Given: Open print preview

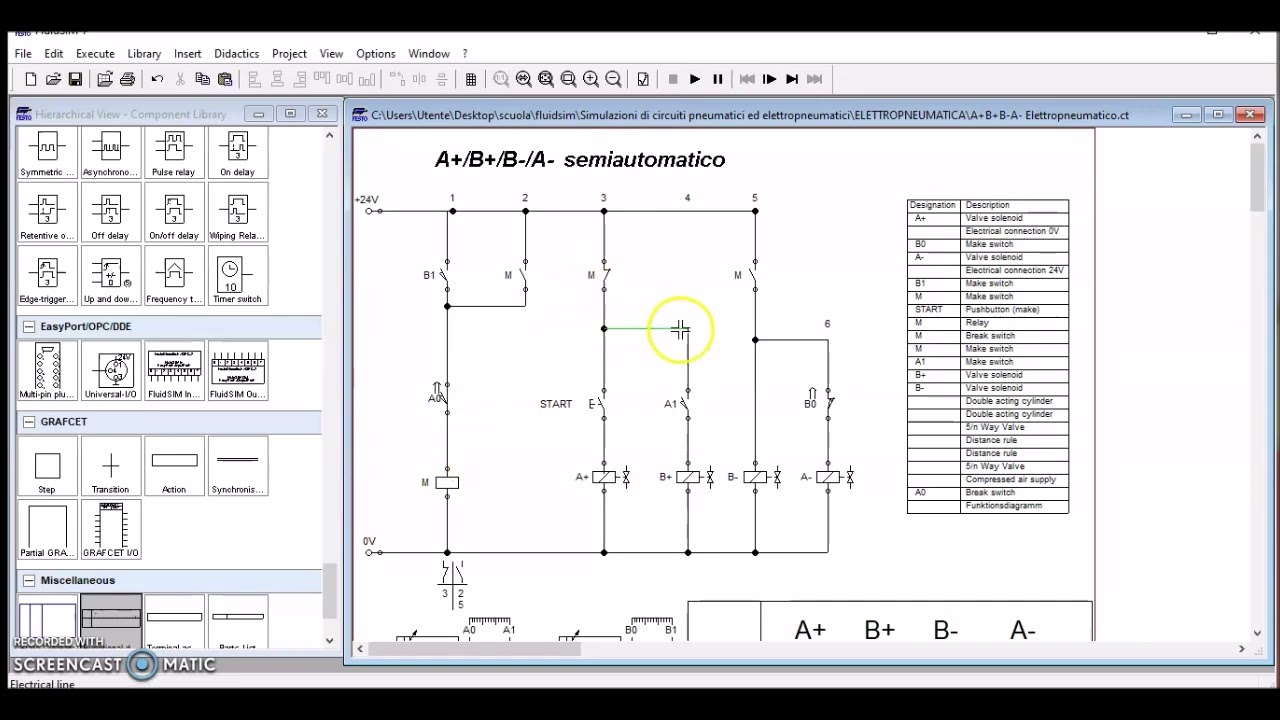Looking at the screenshot, I should pos(105,79).
